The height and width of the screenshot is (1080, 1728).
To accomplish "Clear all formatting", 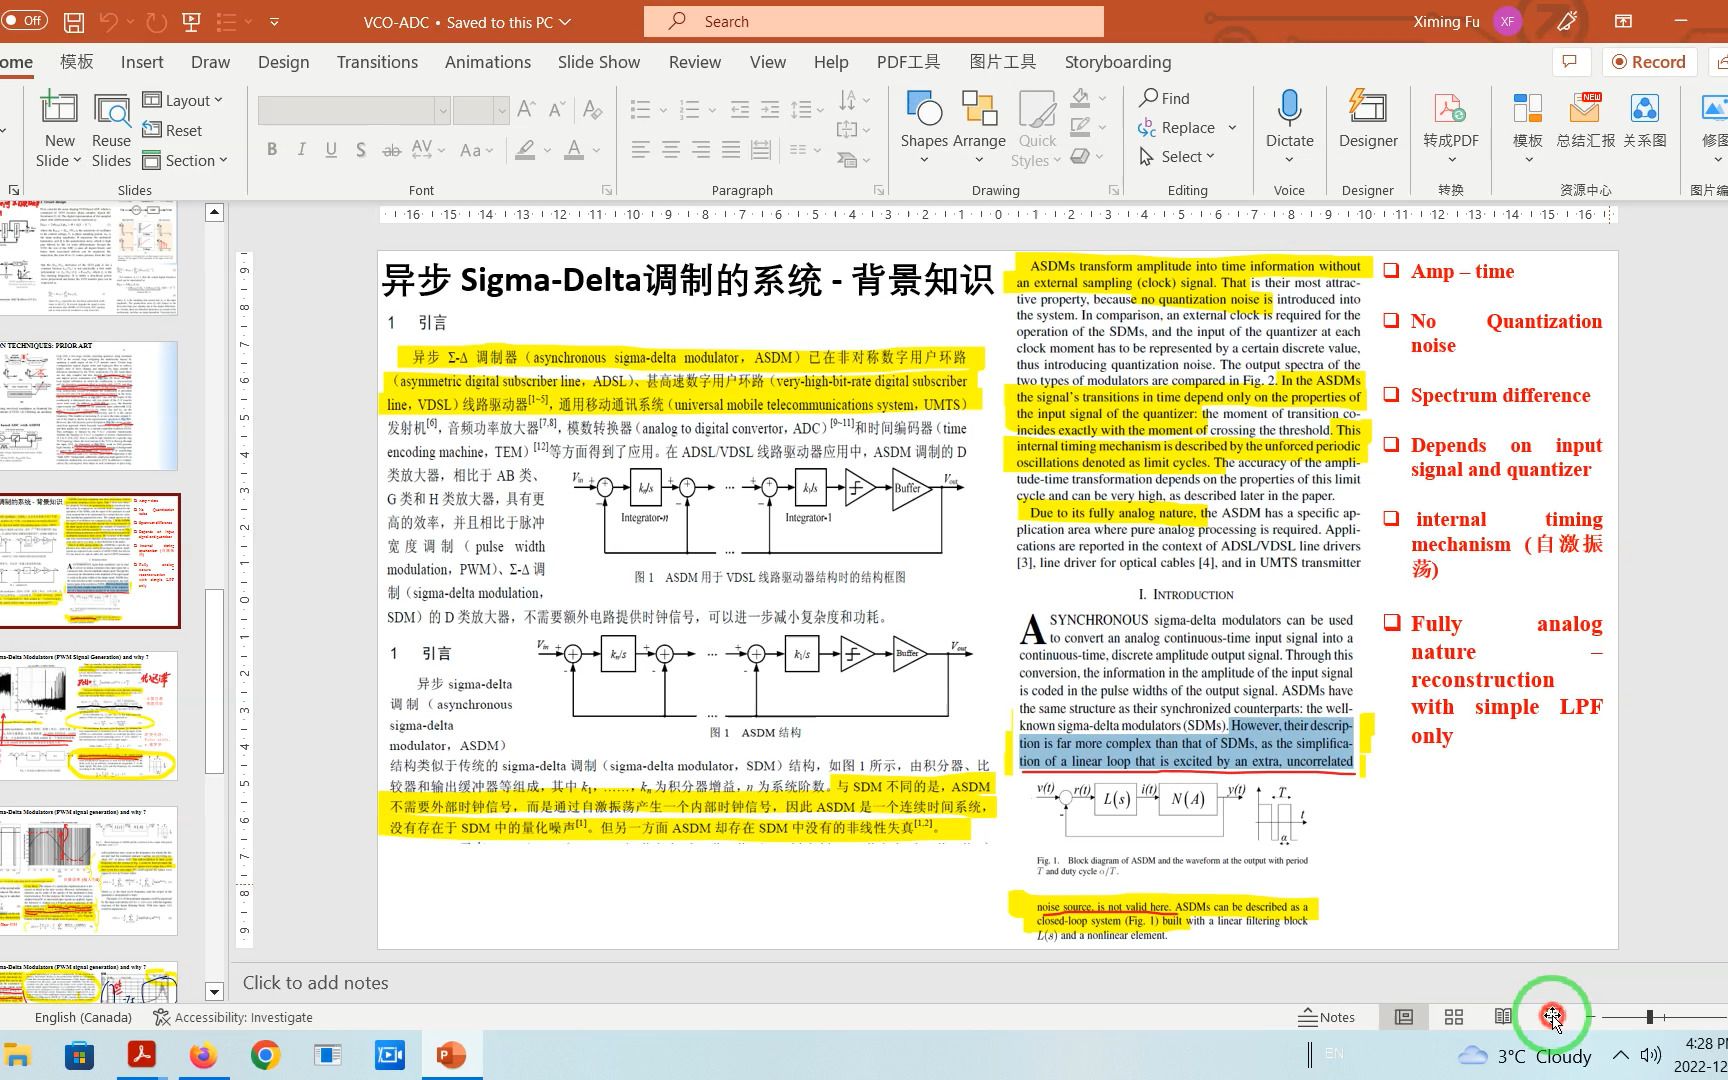I will pos(592,108).
